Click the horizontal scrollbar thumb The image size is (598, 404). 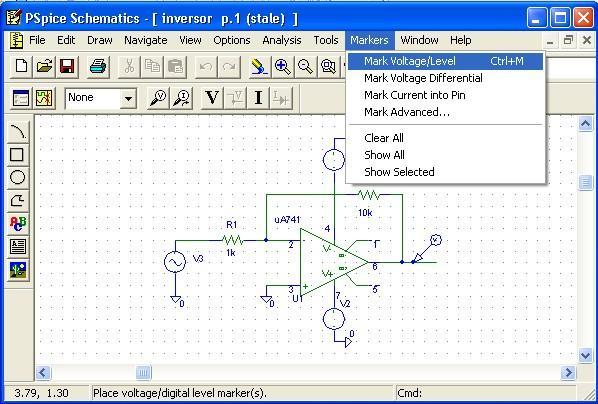pyautogui.click(x=143, y=372)
